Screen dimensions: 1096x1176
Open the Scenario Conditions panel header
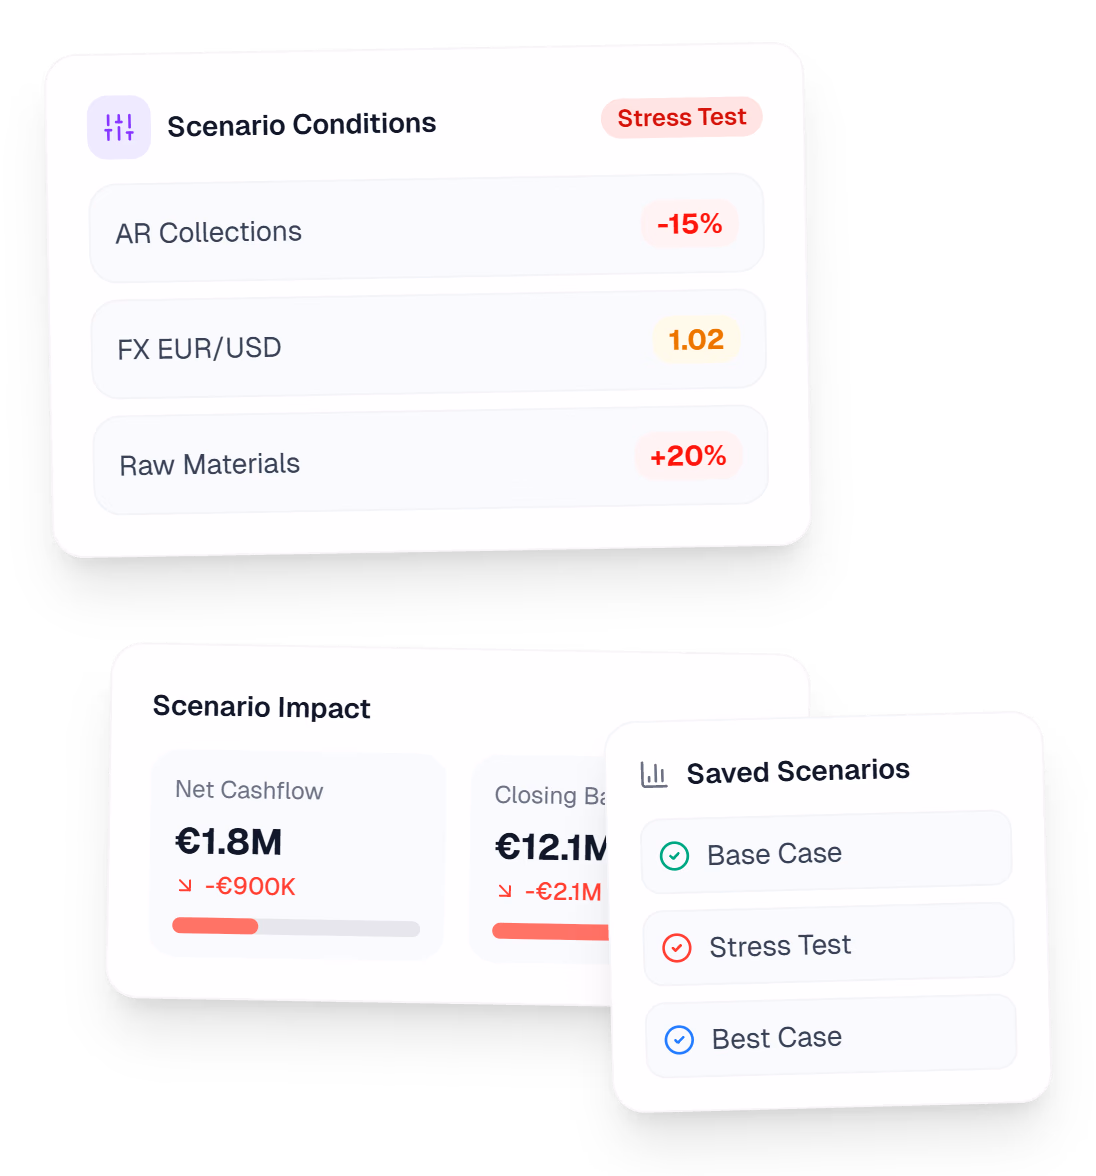coord(301,124)
